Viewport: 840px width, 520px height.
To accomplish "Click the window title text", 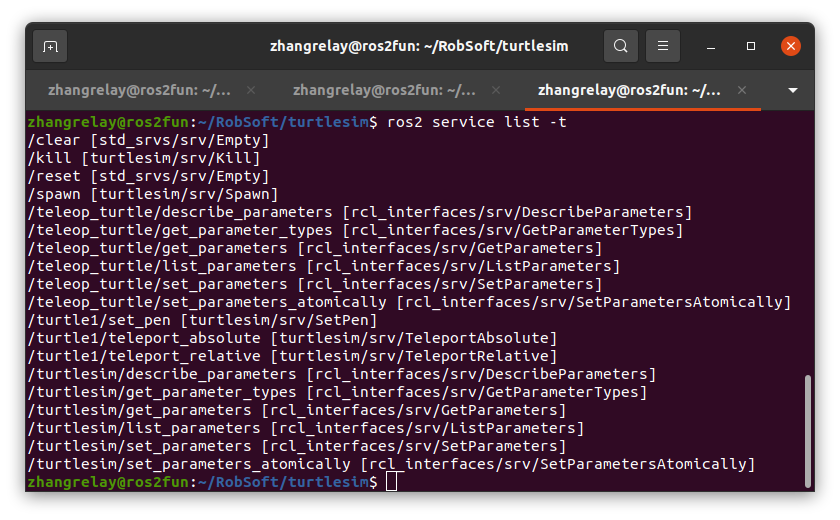I will pyautogui.click(x=419, y=47).
